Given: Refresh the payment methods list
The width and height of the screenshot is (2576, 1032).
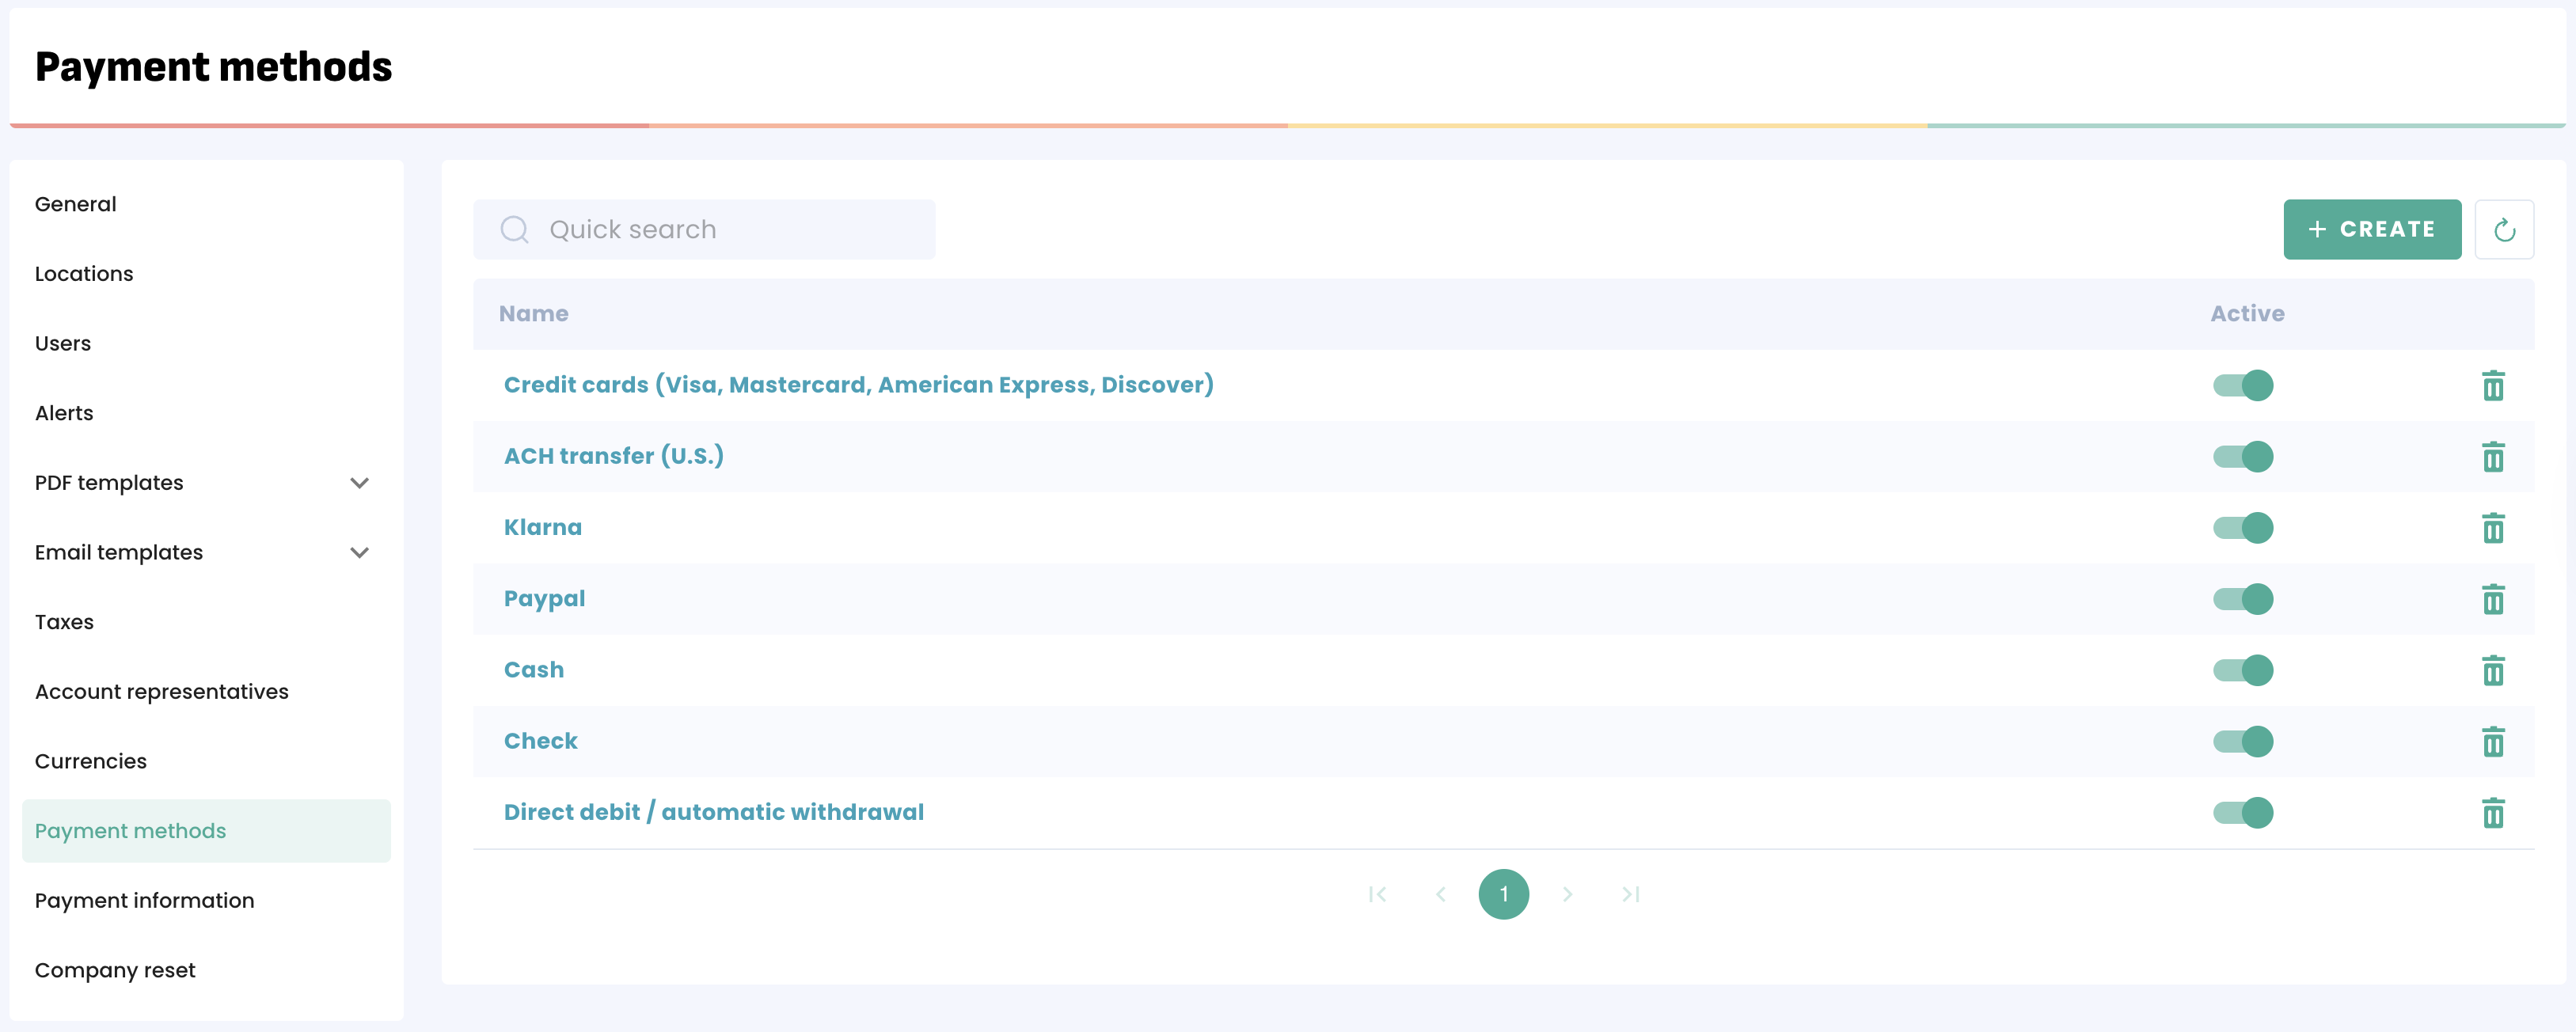Looking at the screenshot, I should [x=2503, y=230].
